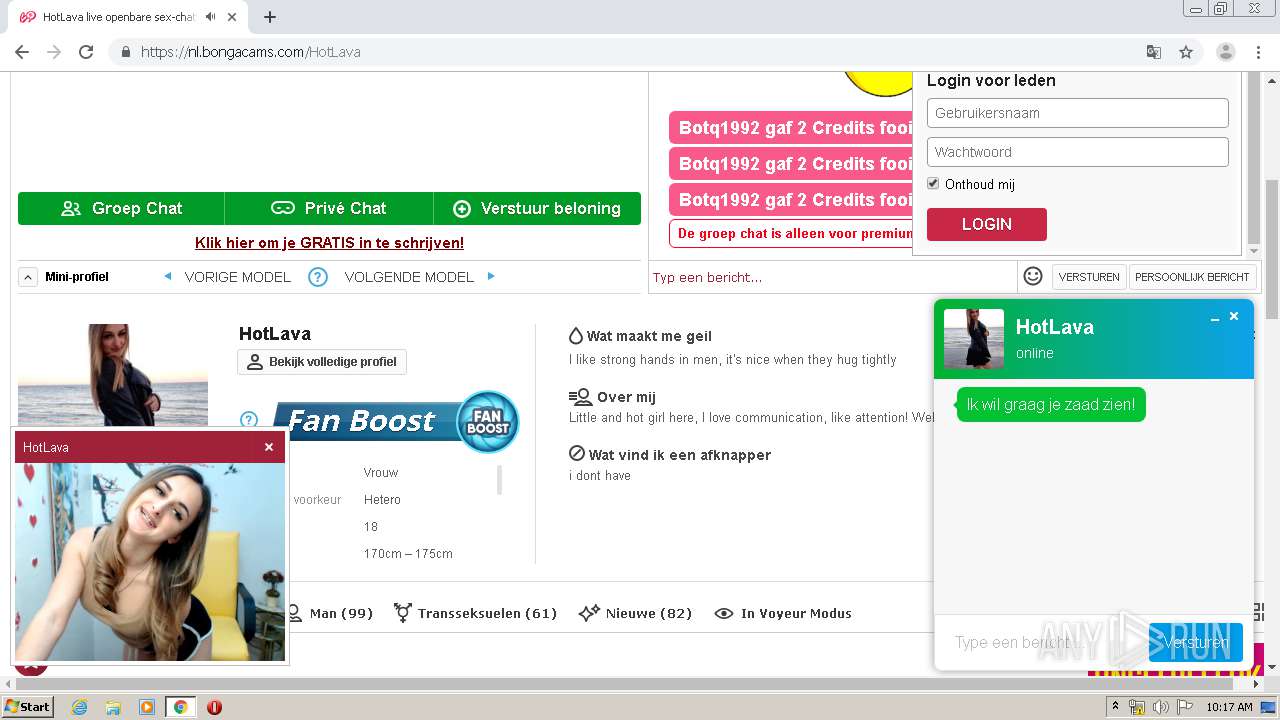Click the vertical page scrollbar
This screenshot has height=720, width=1280.
point(1271,250)
